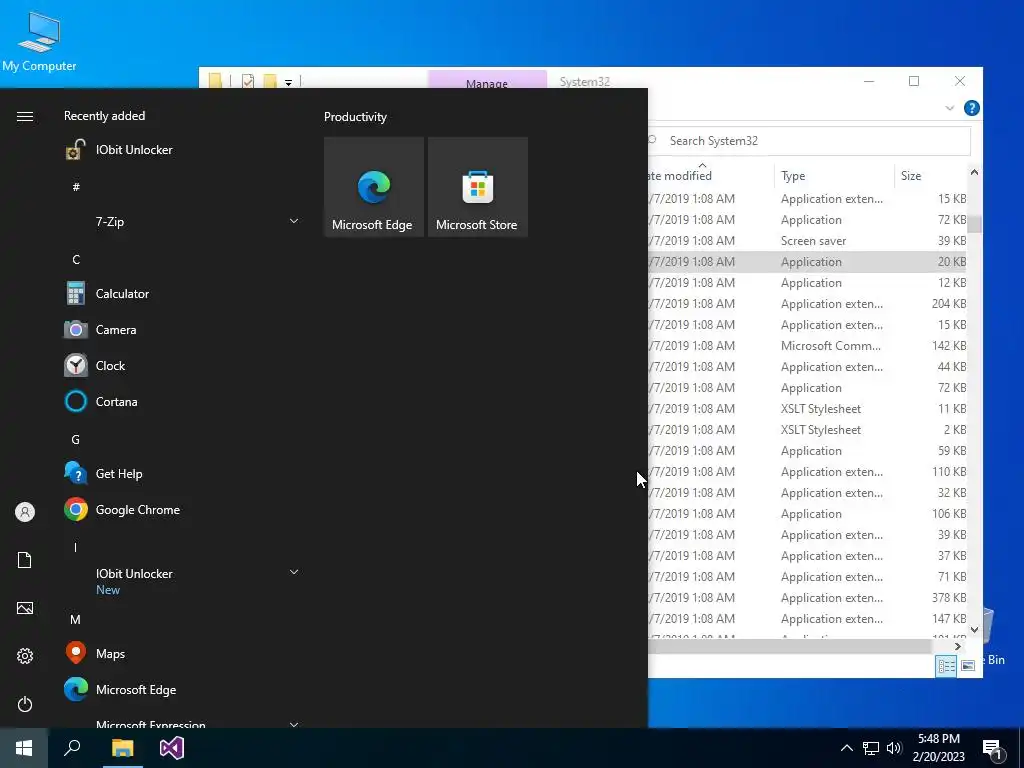Select the 59 KB Application row

pyautogui.click(x=807, y=451)
